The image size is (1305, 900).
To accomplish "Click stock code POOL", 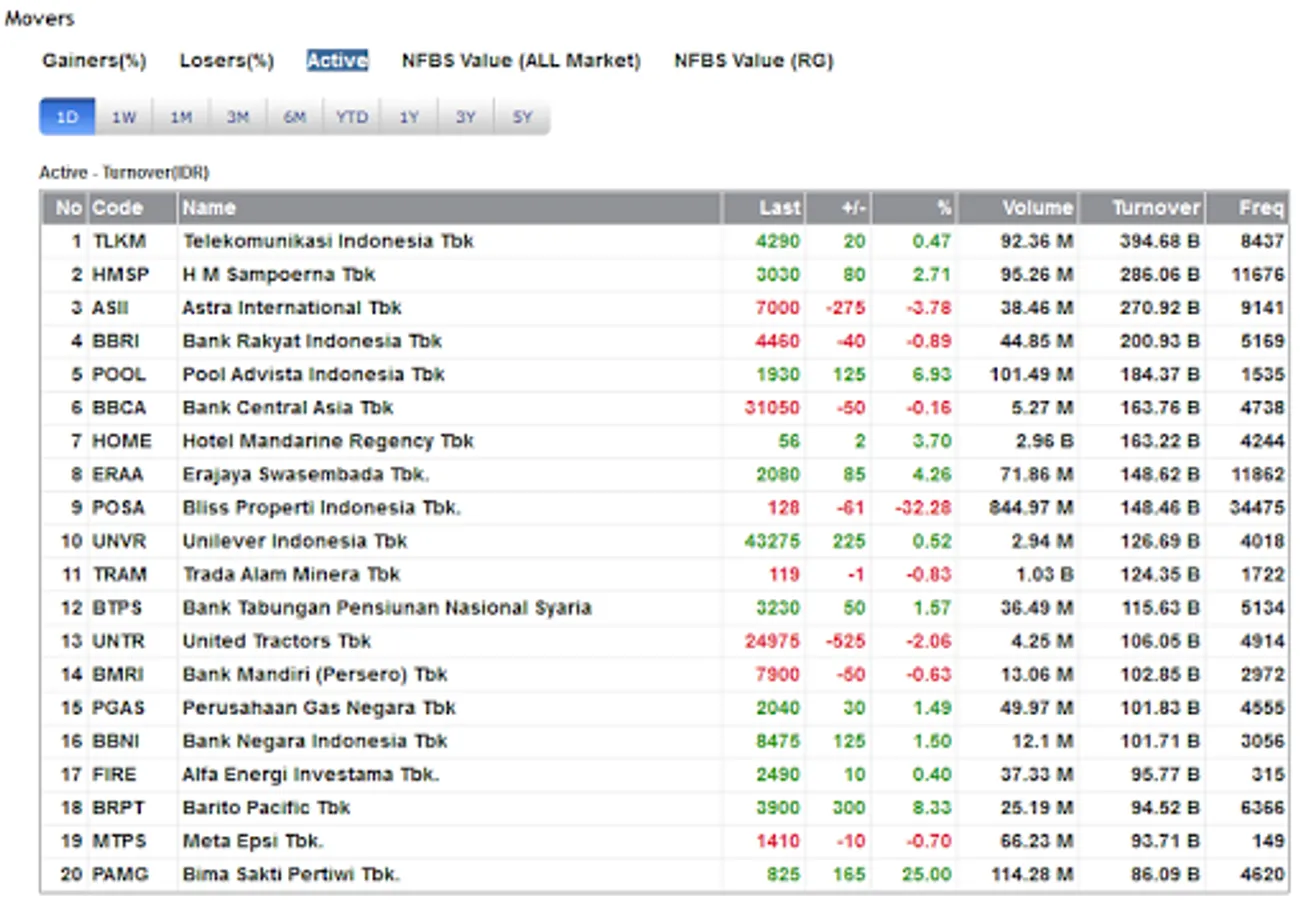I will click(x=119, y=374).
